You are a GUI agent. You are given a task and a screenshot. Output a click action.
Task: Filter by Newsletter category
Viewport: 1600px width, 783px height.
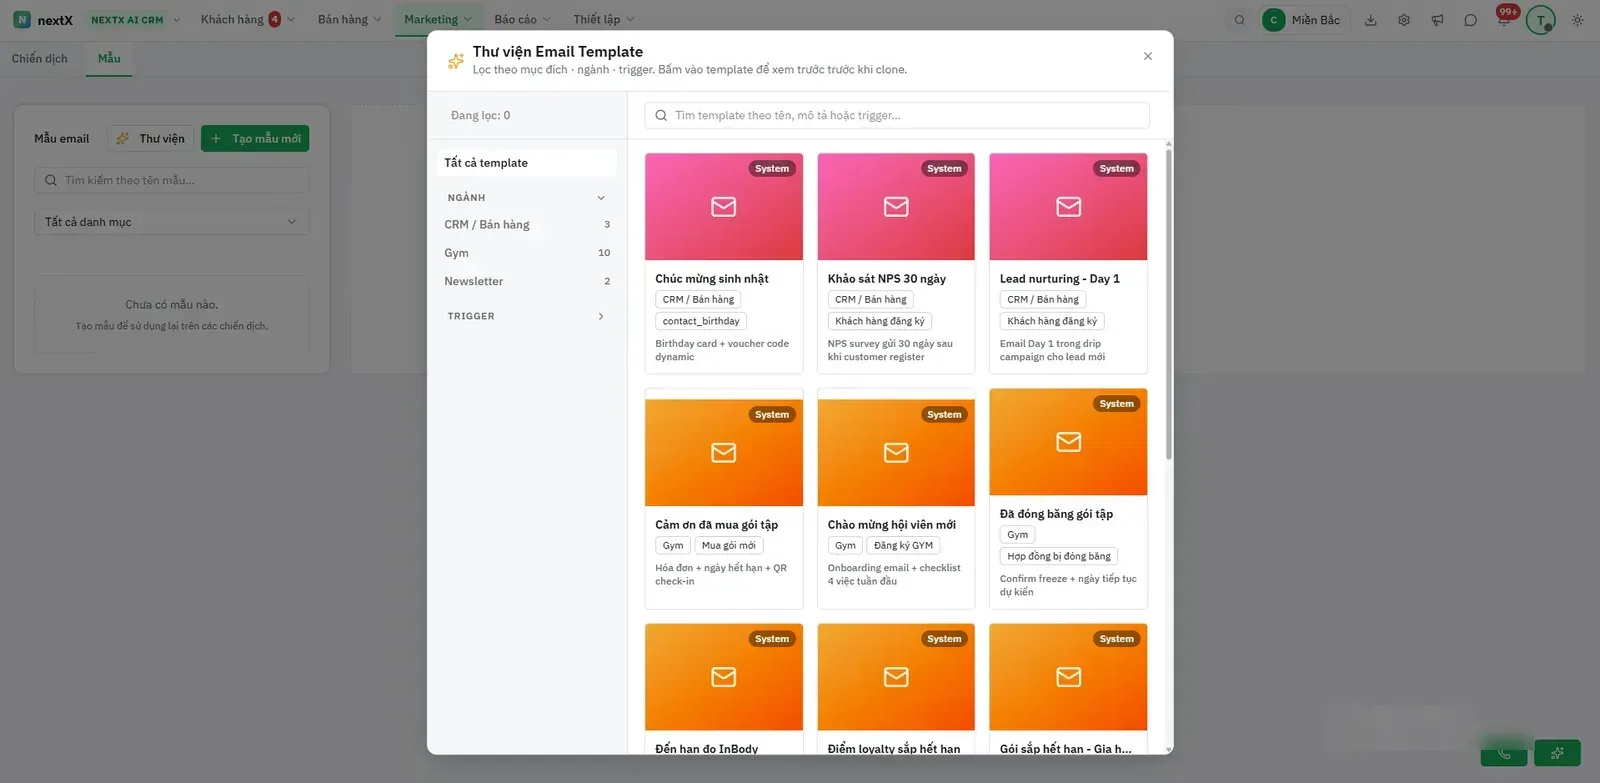click(x=527, y=281)
